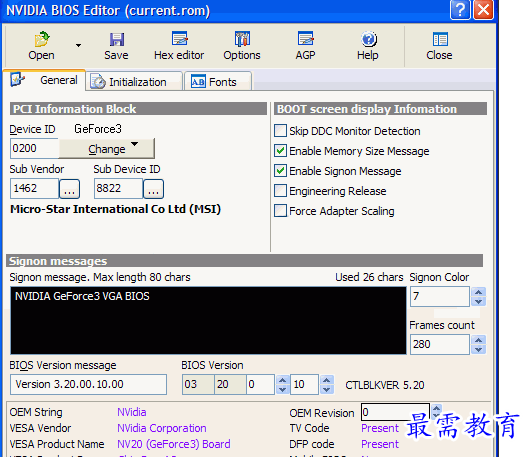Expand the Open button dropdown arrow
The width and height of the screenshot is (528, 457).
click(x=78, y=45)
